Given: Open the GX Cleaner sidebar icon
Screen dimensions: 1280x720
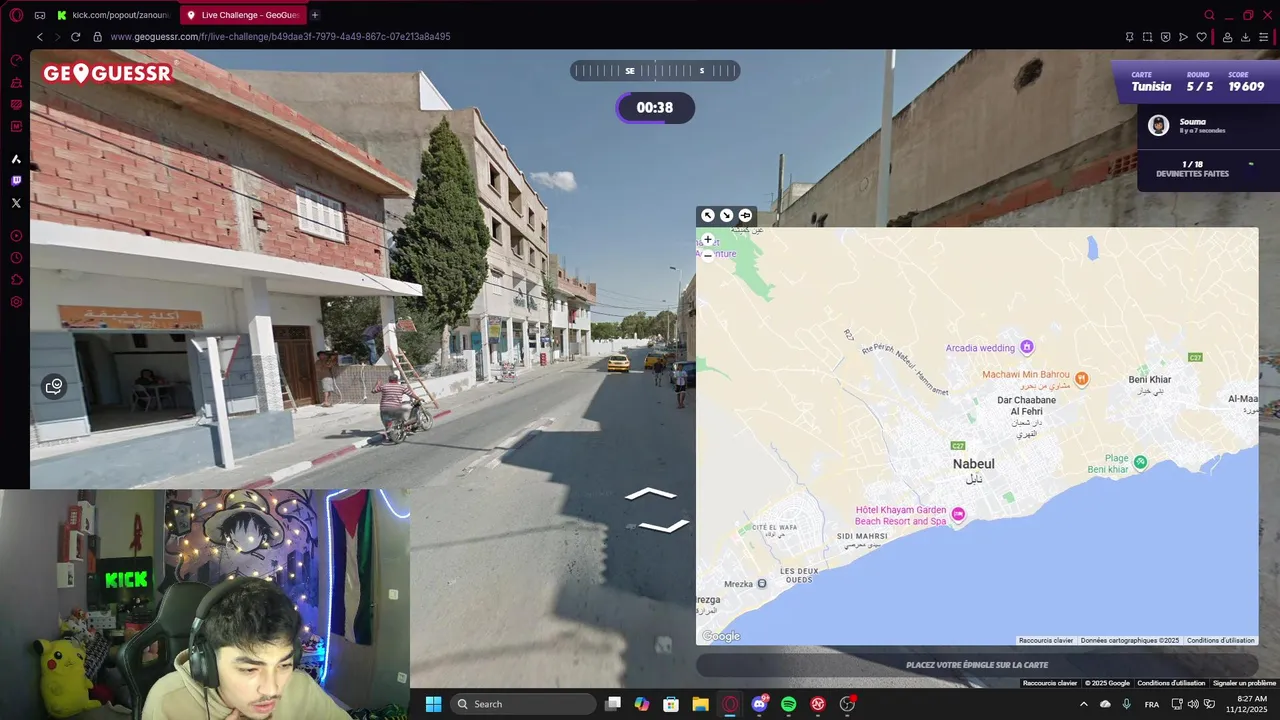Looking at the screenshot, I should tap(16, 82).
